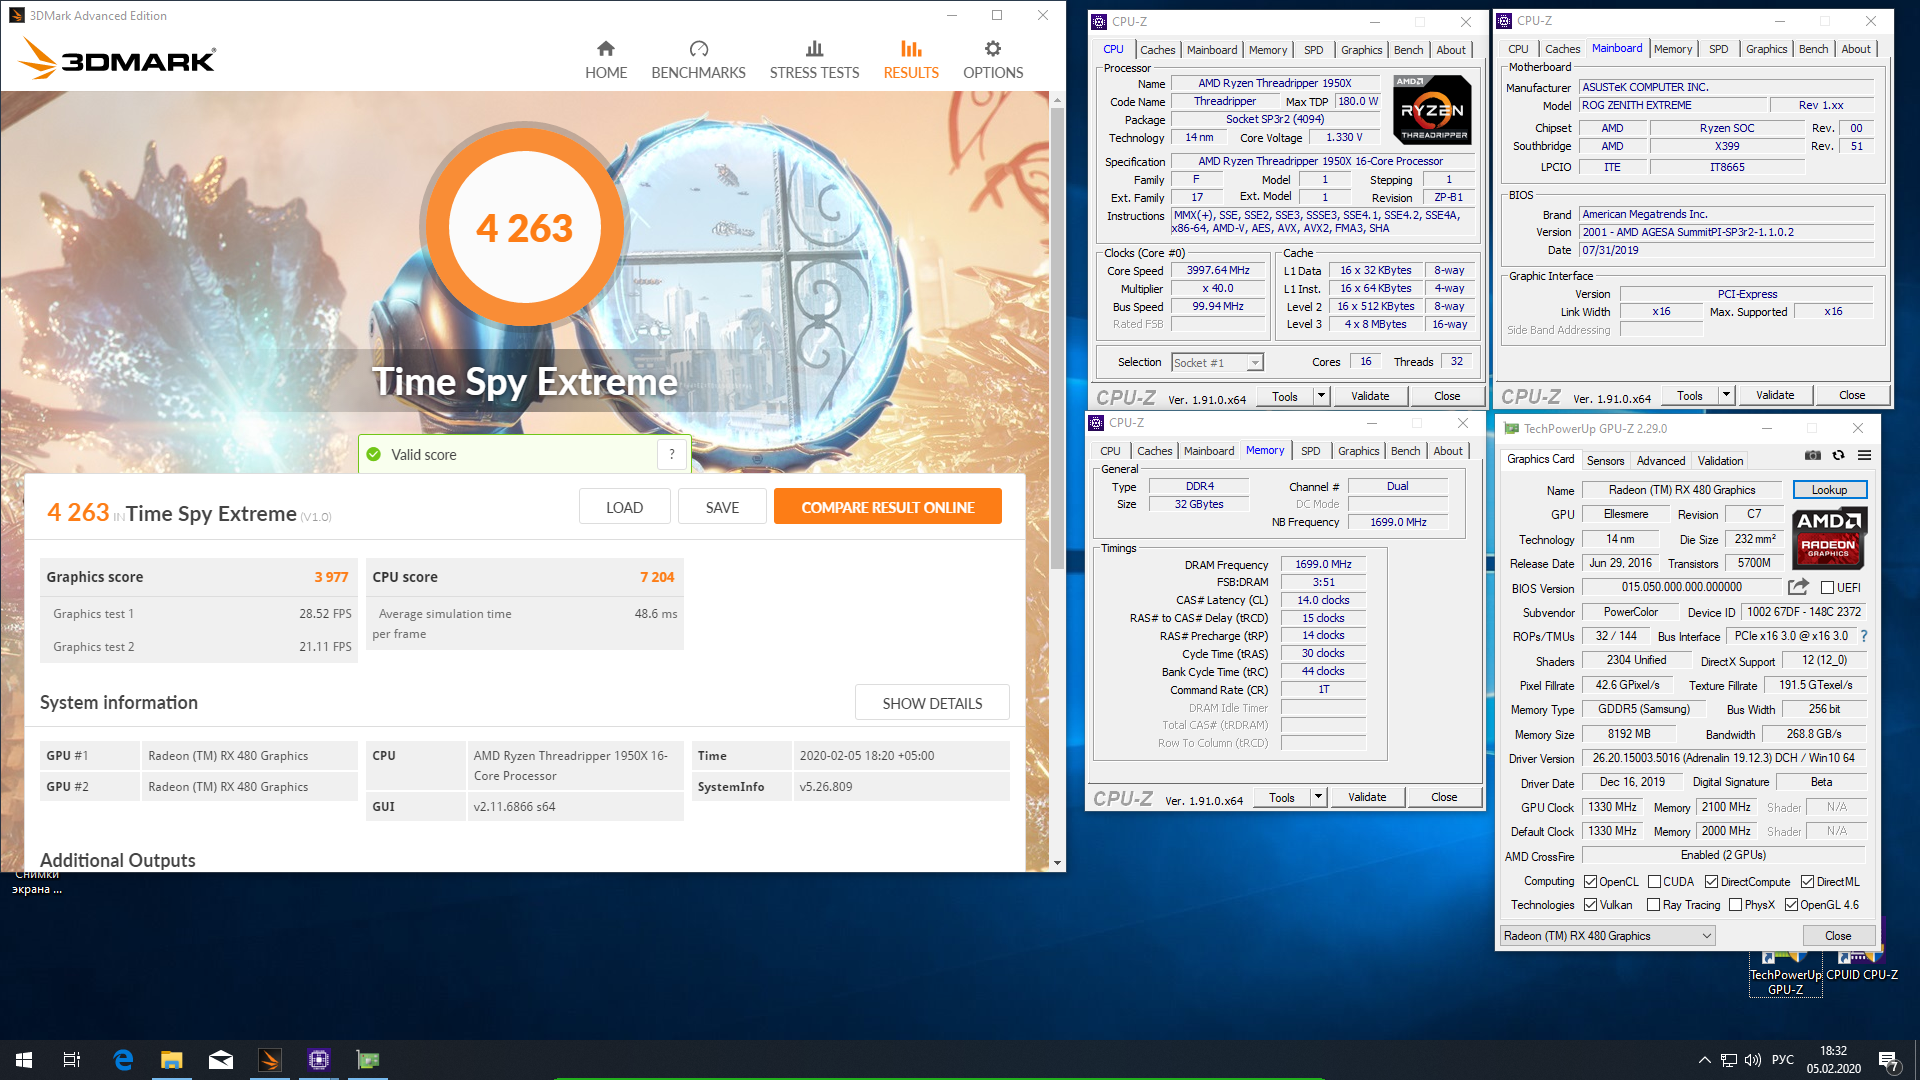Show hidden tray icons chevron
This screenshot has height=1080, width=1920.
click(1704, 1060)
